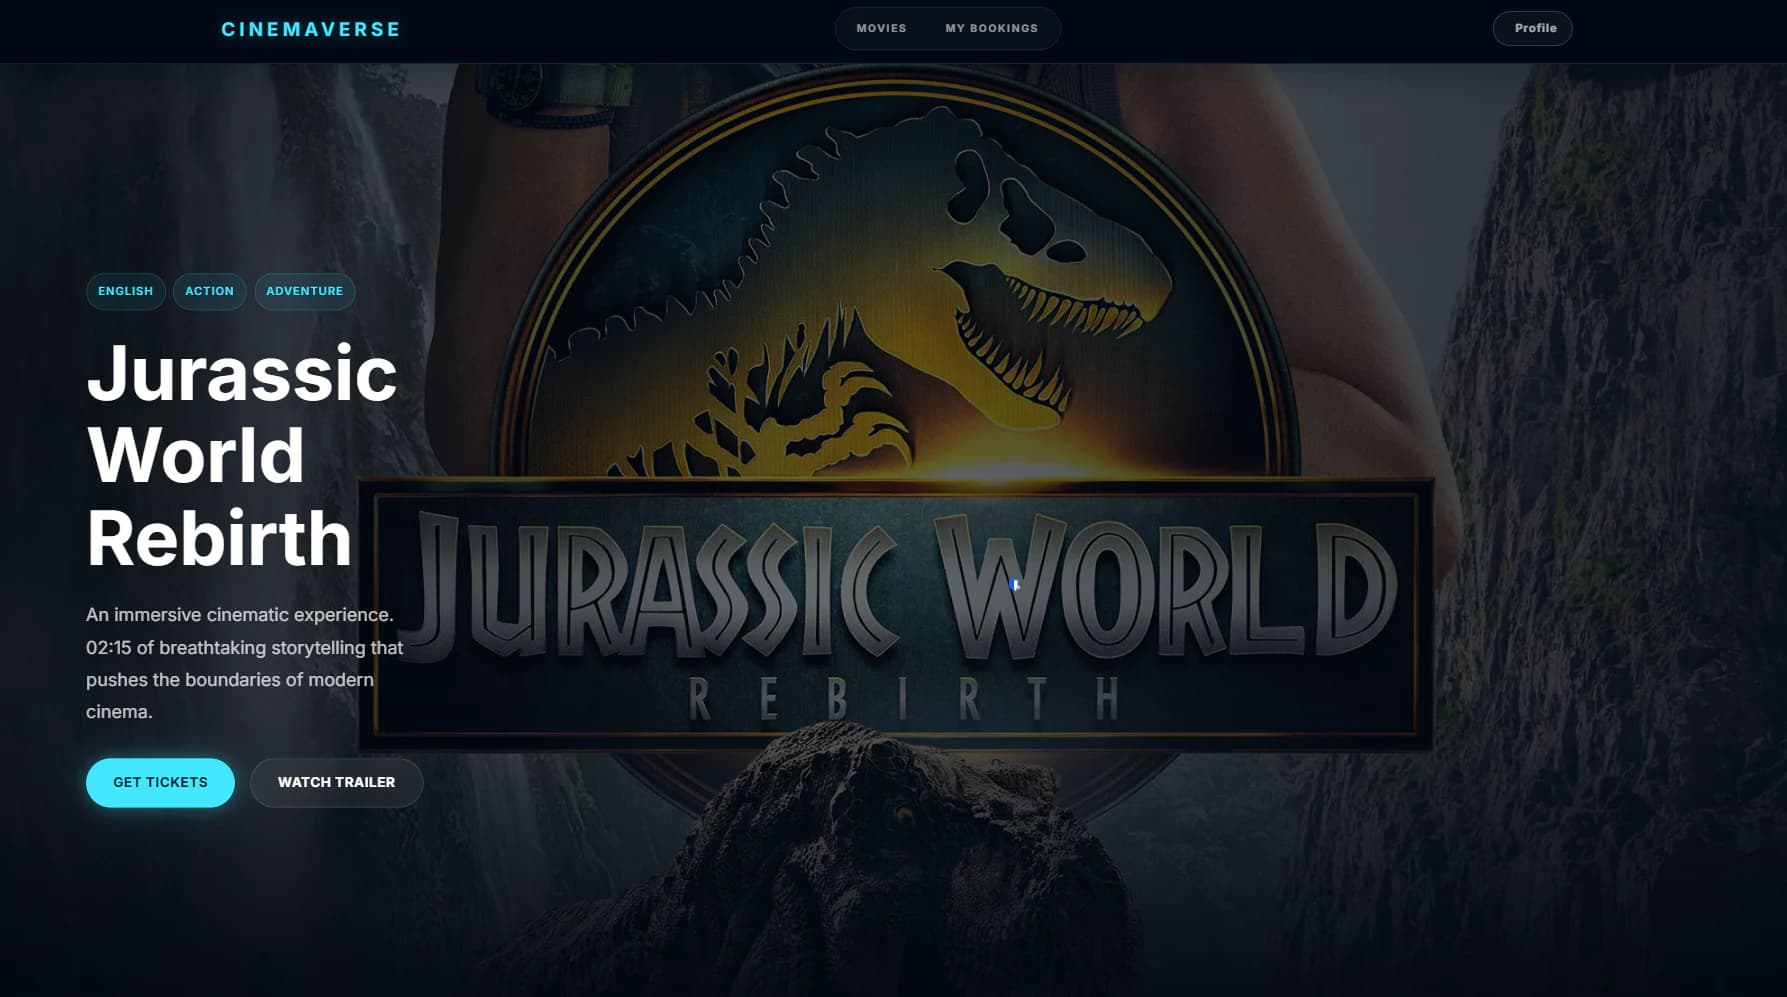This screenshot has width=1787, height=997.
Task: Click the CINEMAVERSE logo
Action: pyautogui.click(x=310, y=29)
